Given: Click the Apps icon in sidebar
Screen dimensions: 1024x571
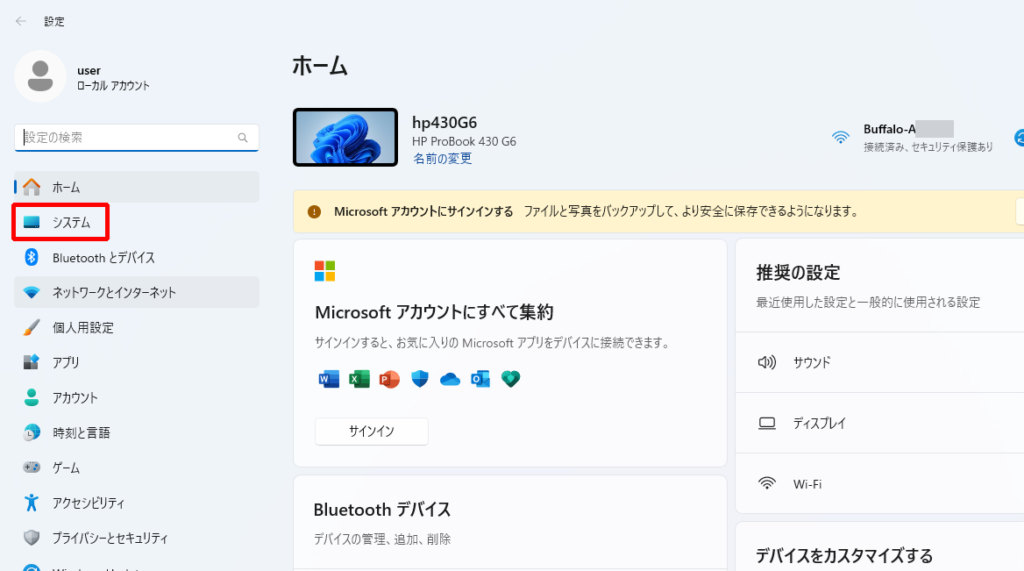Looking at the screenshot, I should click(x=31, y=362).
